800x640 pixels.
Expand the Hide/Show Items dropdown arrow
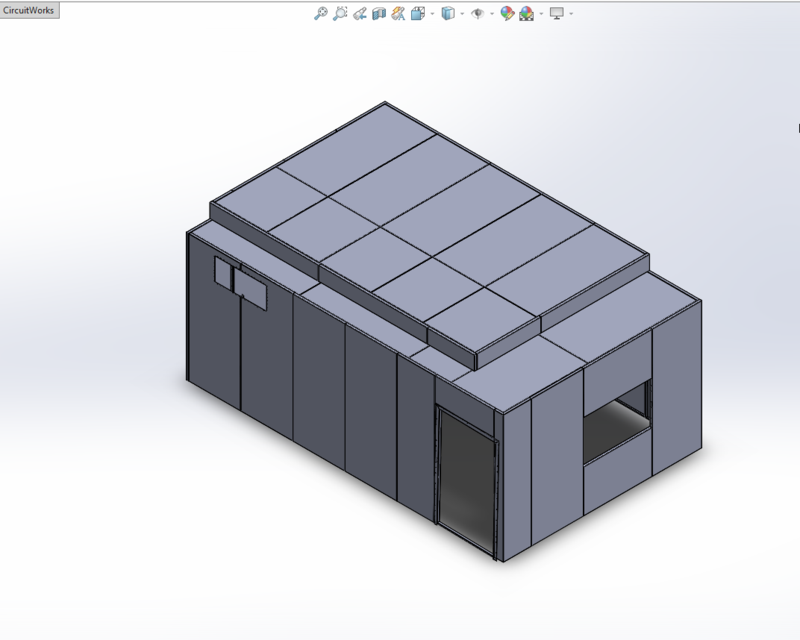491,15
